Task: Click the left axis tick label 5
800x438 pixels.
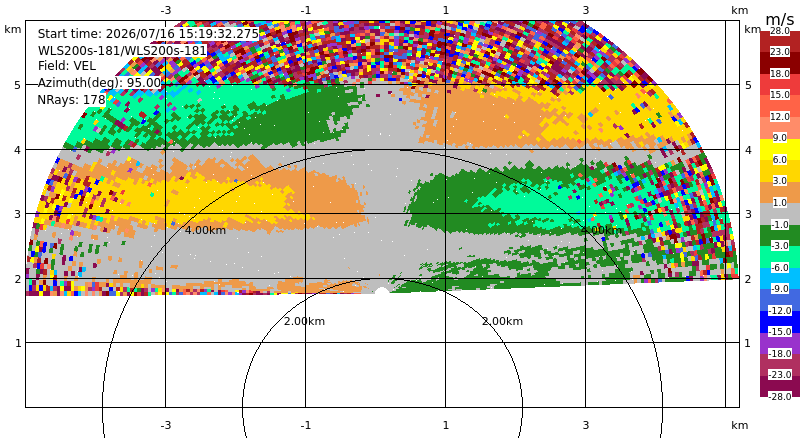Action: point(18,85)
